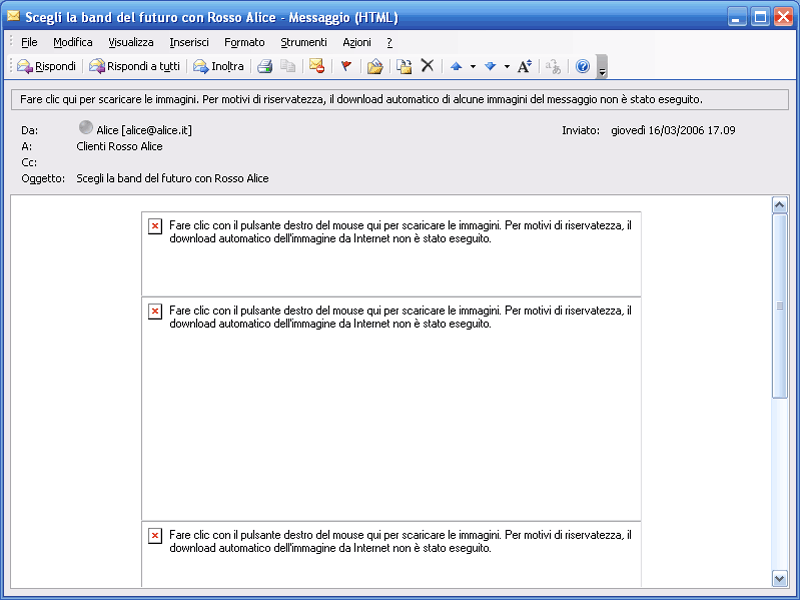800x600 pixels.
Task: Go to previous item with blue up arrow
Action: [x=457, y=66]
